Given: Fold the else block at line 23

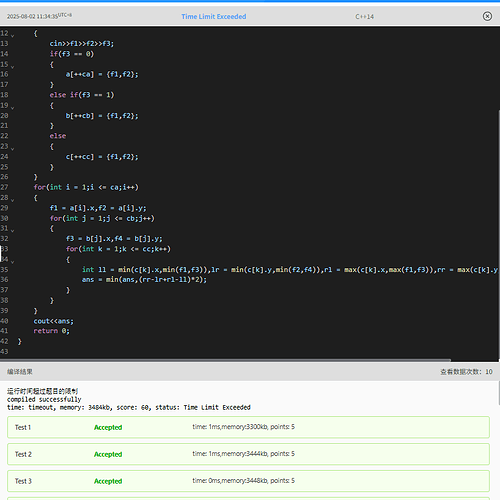Looking at the screenshot, I should click(x=13, y=149).
